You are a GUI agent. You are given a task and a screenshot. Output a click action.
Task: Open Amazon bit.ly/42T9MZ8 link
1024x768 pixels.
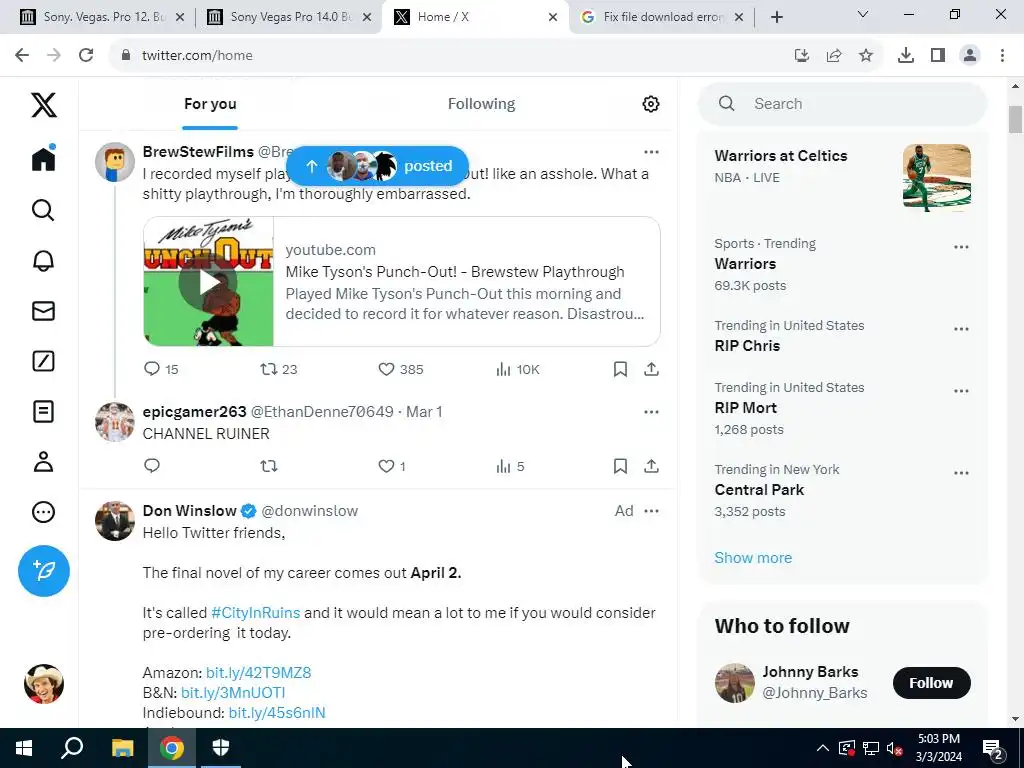pos(259,673)
